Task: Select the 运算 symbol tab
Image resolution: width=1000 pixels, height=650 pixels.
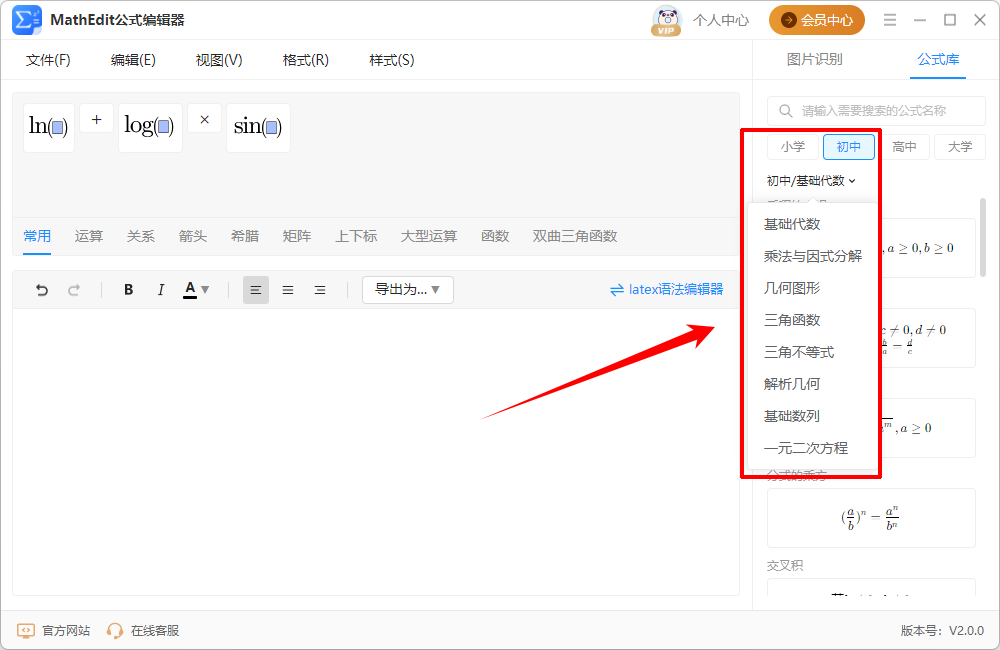Action: pos(89,236)
